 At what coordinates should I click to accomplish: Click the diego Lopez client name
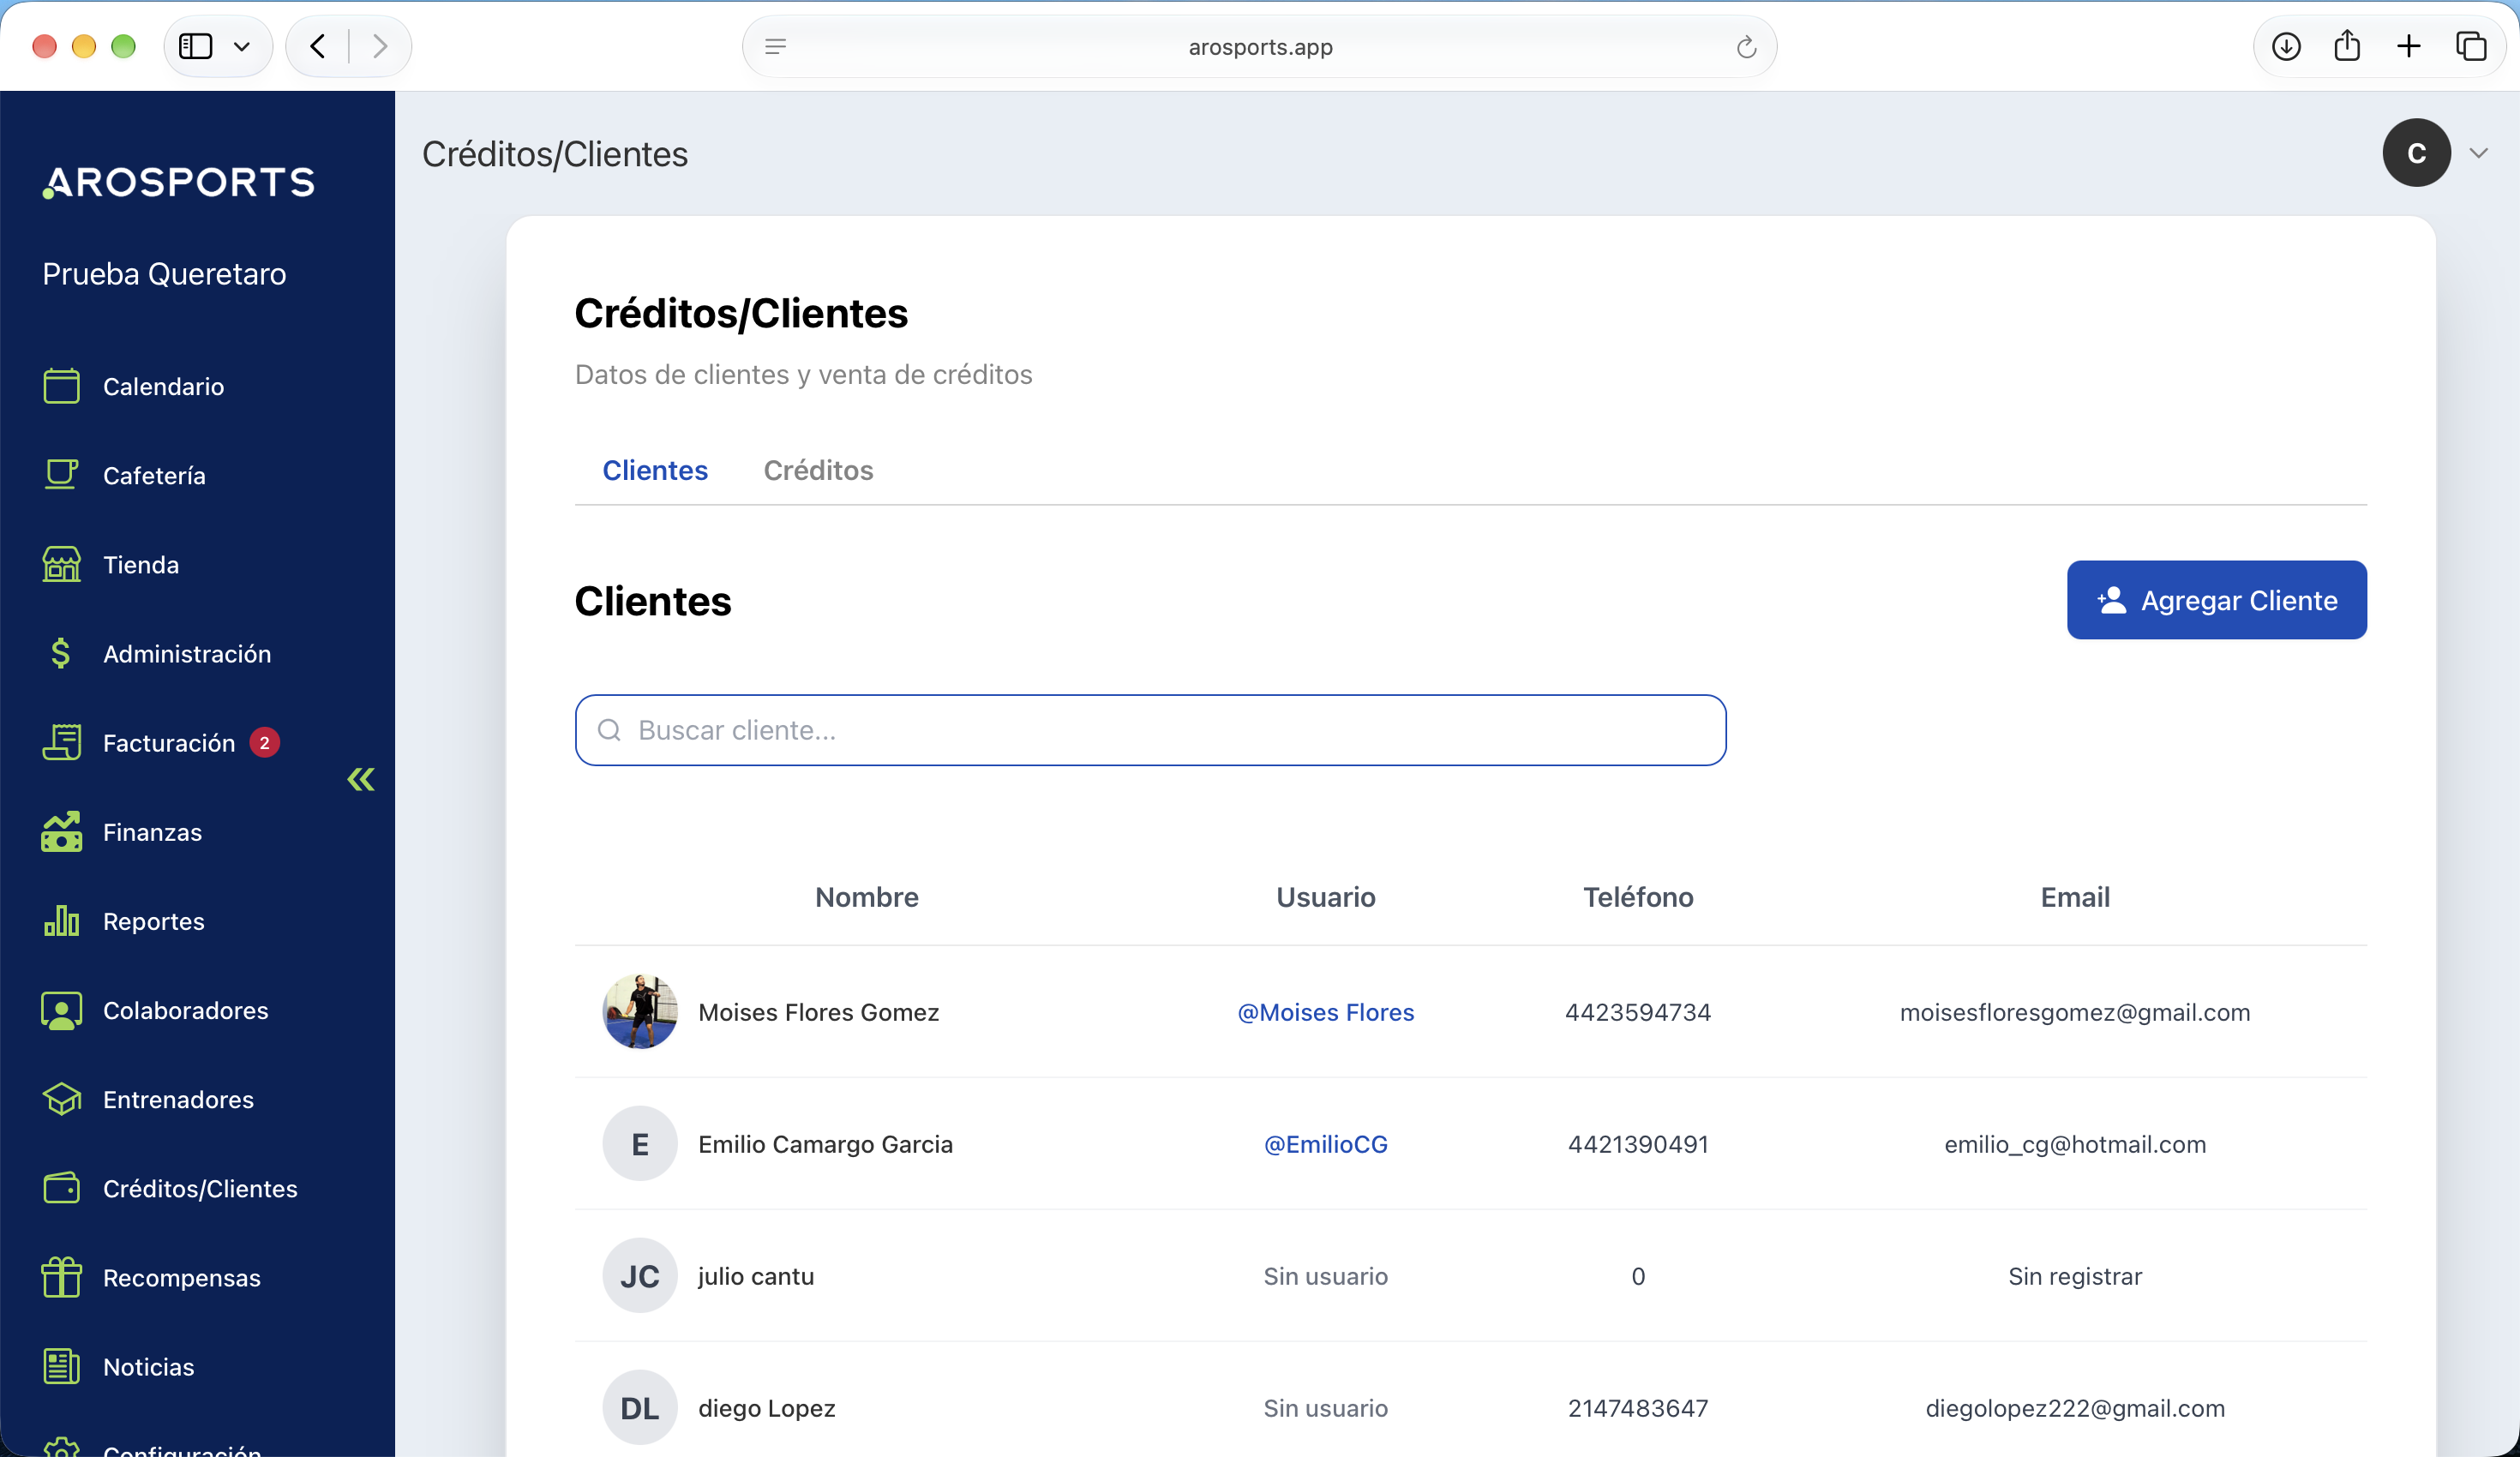tap(767, 1408)
